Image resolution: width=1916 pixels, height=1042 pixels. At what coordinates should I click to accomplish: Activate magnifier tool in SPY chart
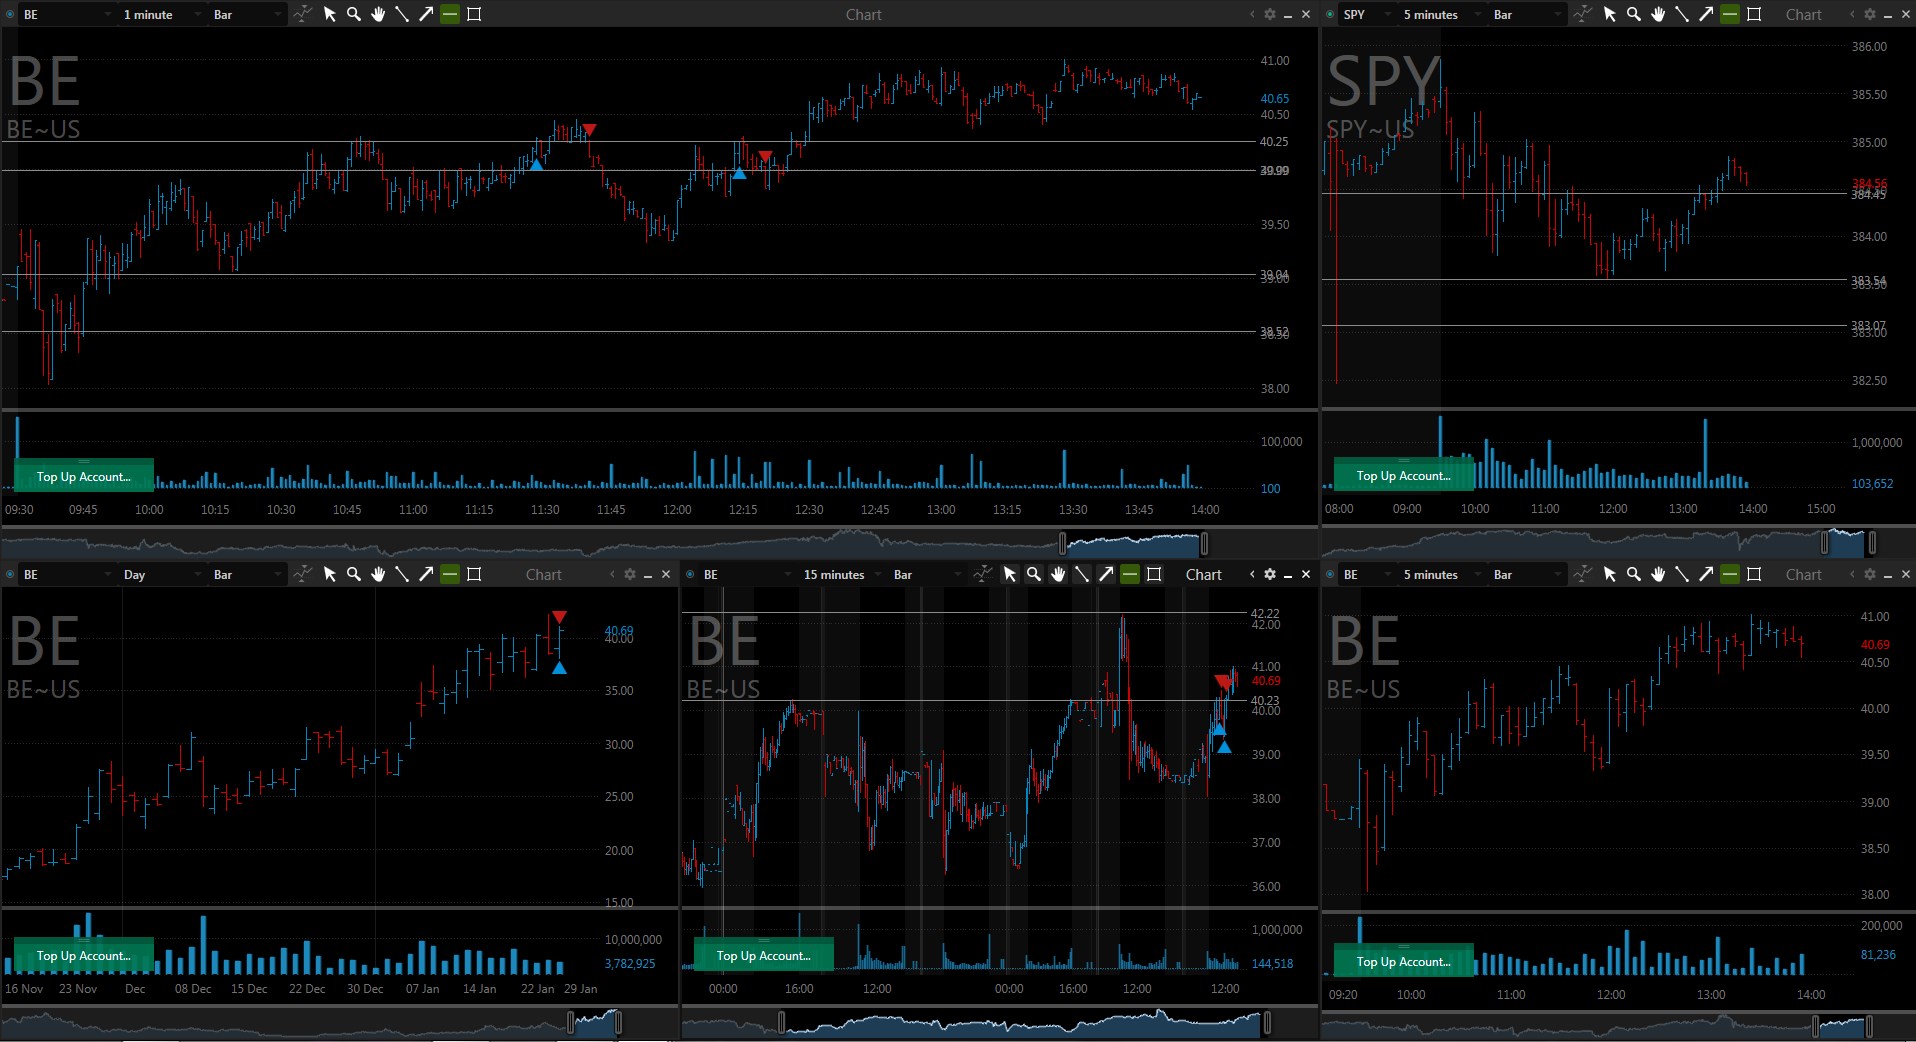pos(1634,14)
